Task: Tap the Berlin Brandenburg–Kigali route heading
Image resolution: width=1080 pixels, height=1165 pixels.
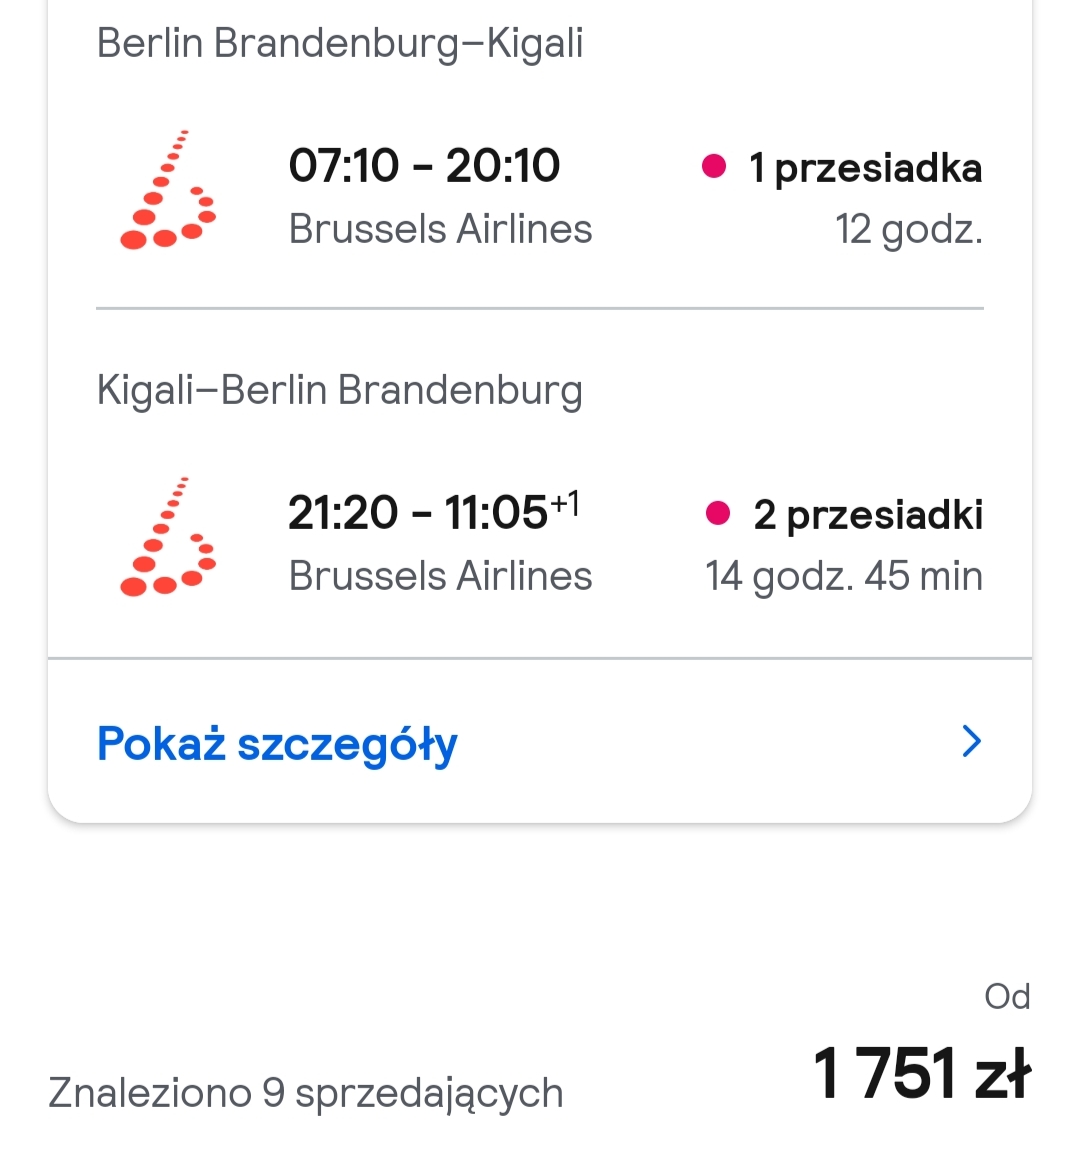Action: [x=339, y=43]
